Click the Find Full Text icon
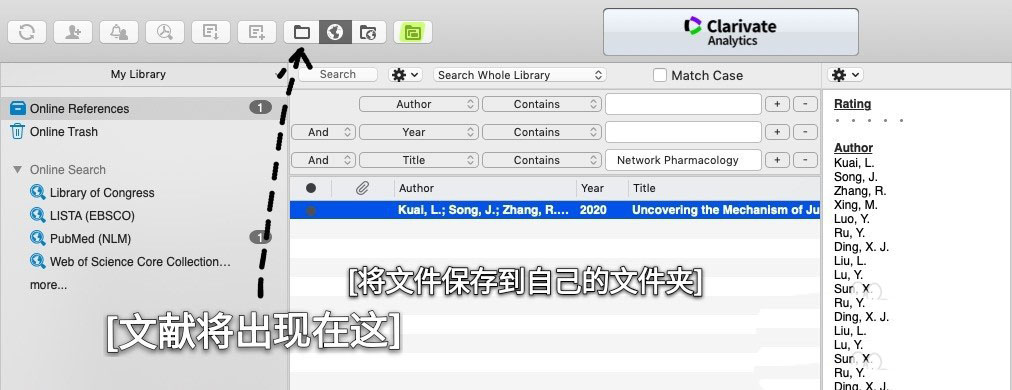Viewport: 1012px width, 390px height. [165, 32]
